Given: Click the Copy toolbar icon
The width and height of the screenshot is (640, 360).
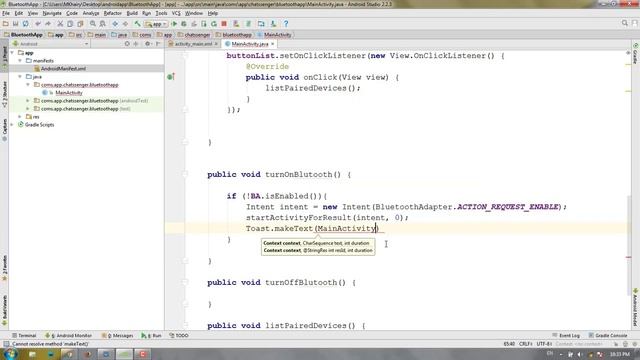Looking at the screenshot, I should click(x=70, y=24).
